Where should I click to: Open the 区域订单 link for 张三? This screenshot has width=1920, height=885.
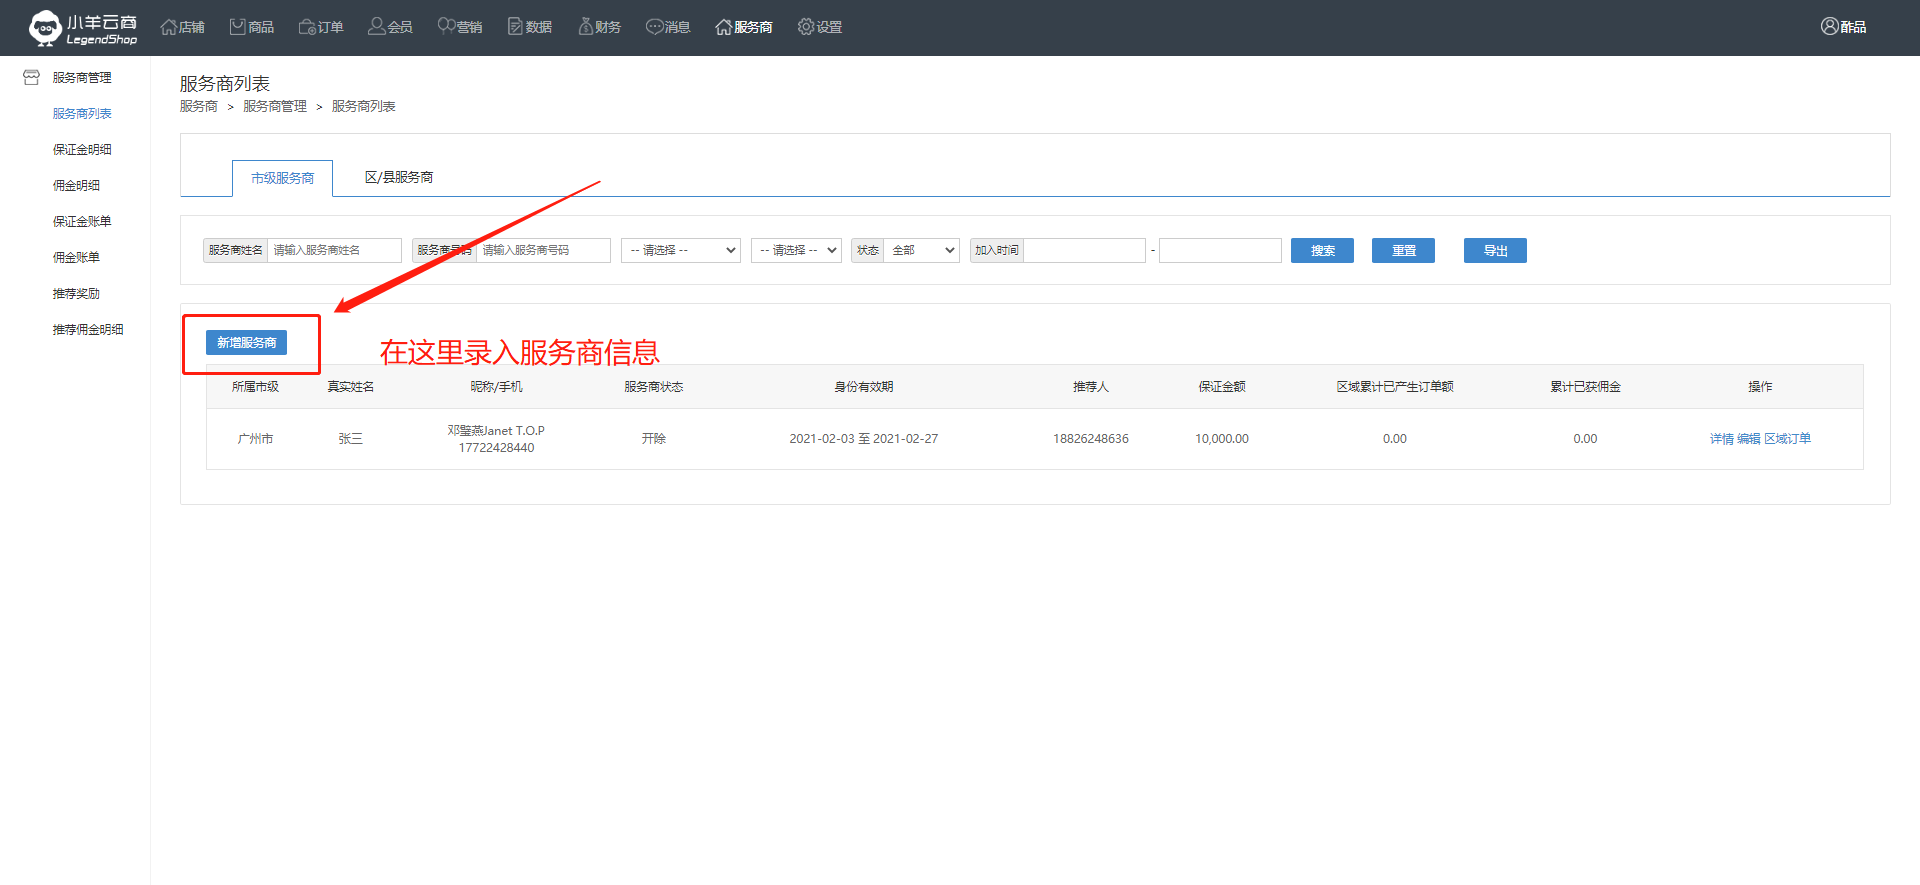(1787, 439)
